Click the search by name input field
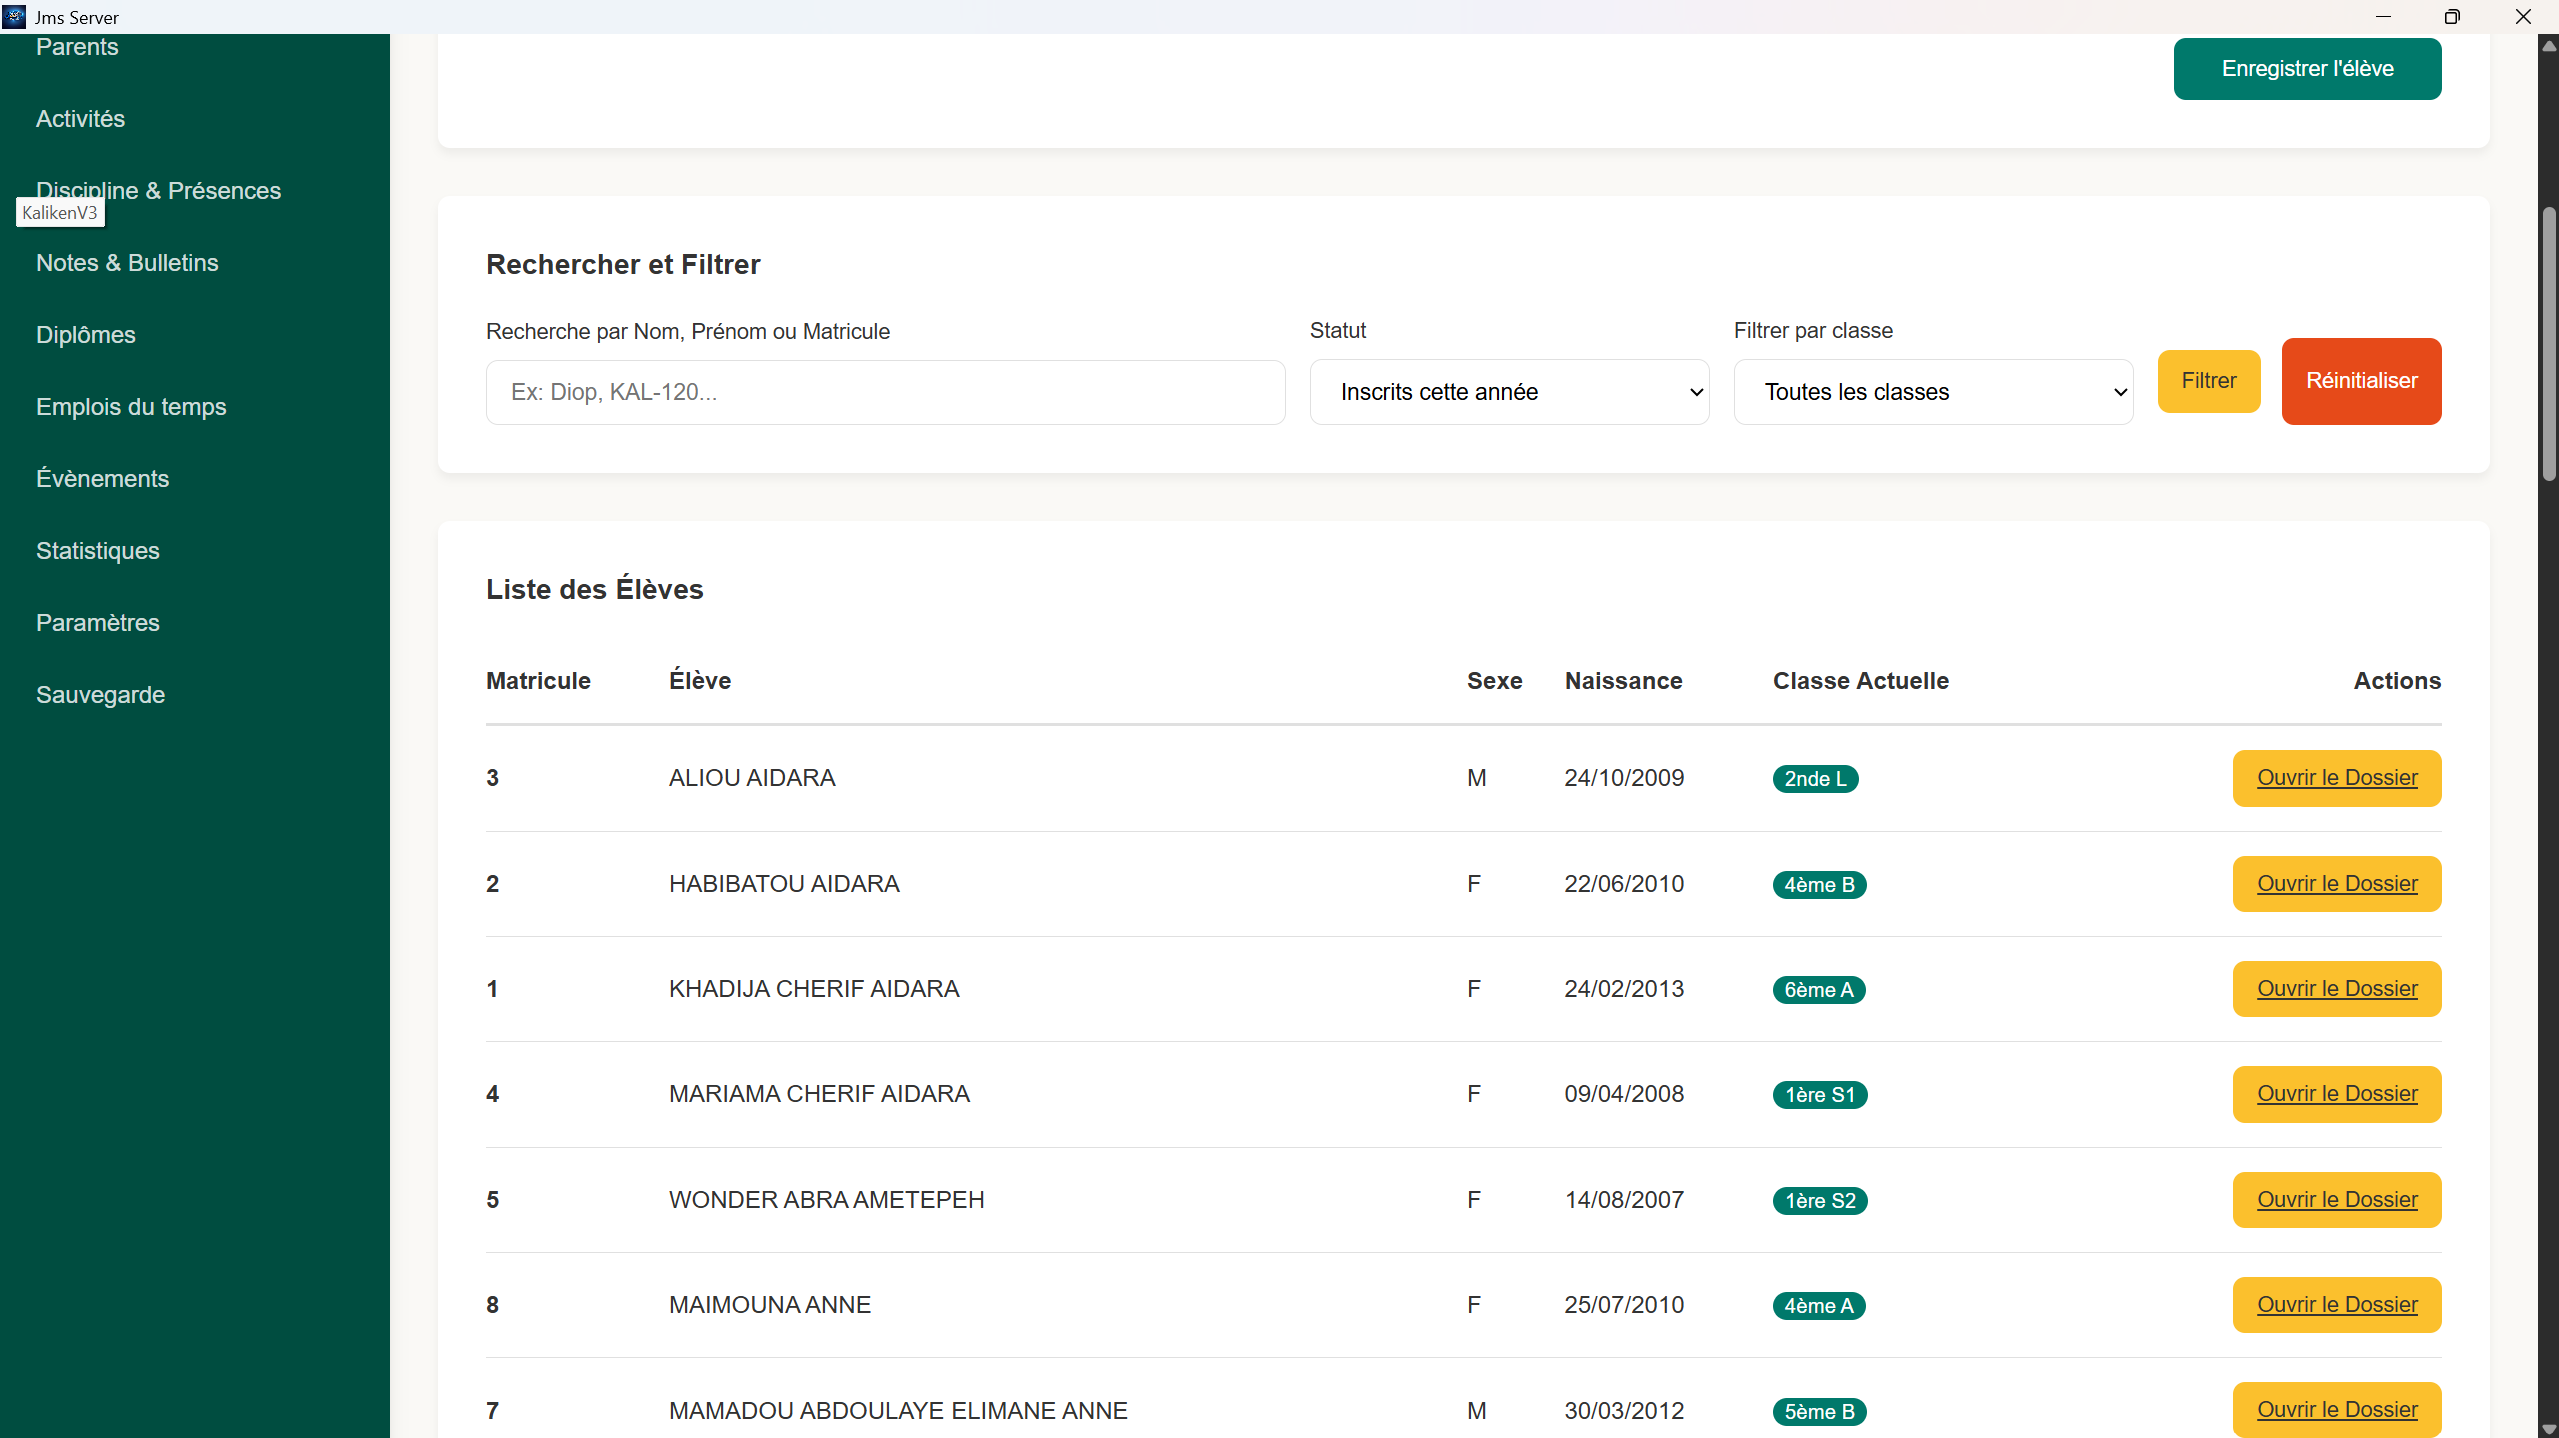Viewport: 2559px width, 1438px height. click(885, 392)
